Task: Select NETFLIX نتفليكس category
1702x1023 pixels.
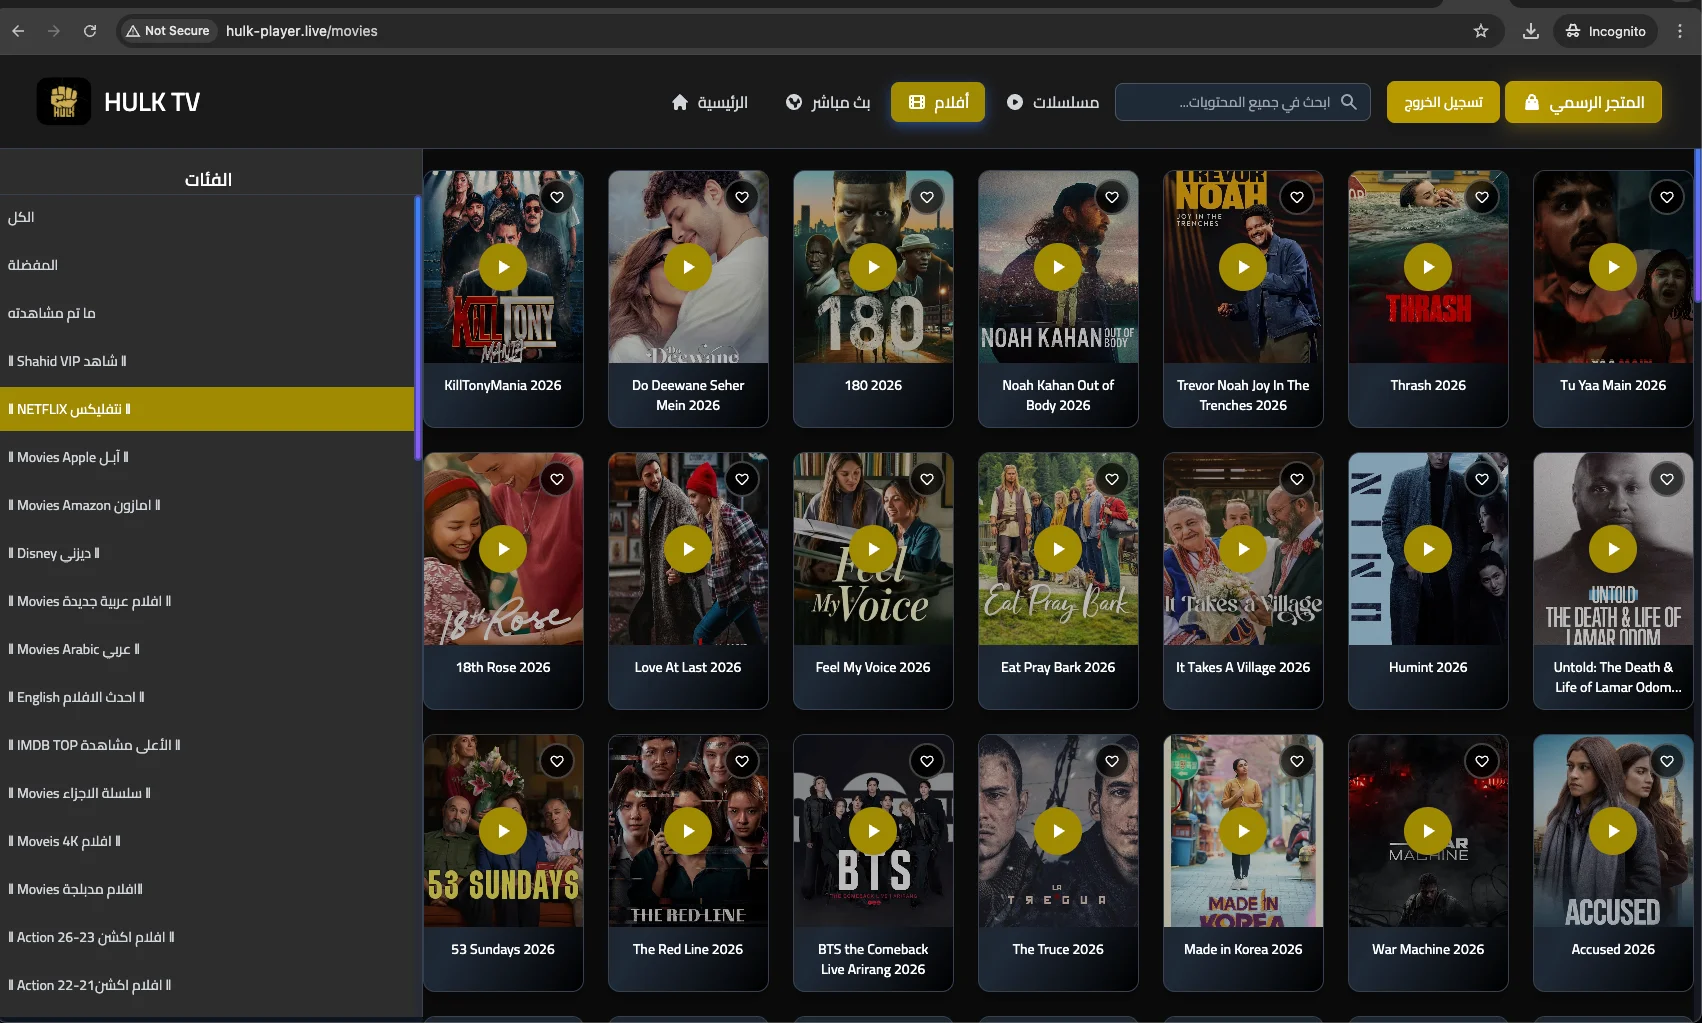Action: (207, 409)
